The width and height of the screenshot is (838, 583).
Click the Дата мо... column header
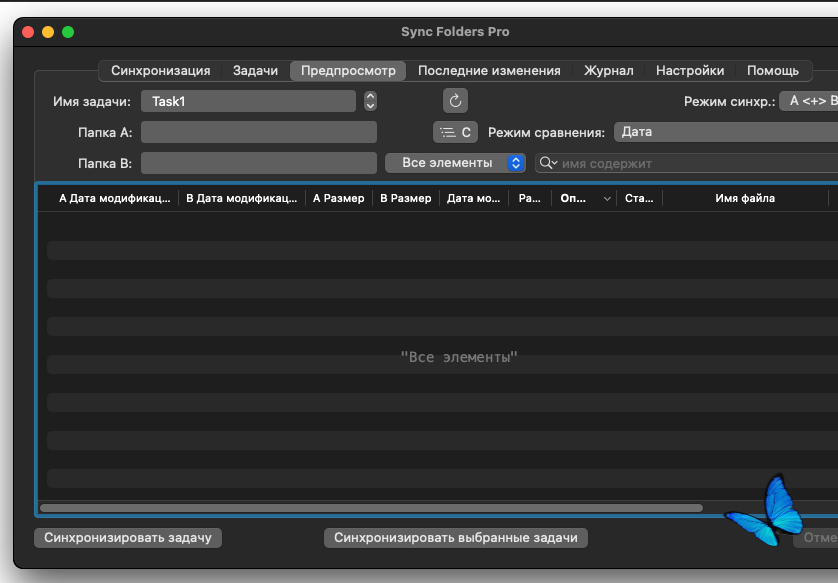474,198
